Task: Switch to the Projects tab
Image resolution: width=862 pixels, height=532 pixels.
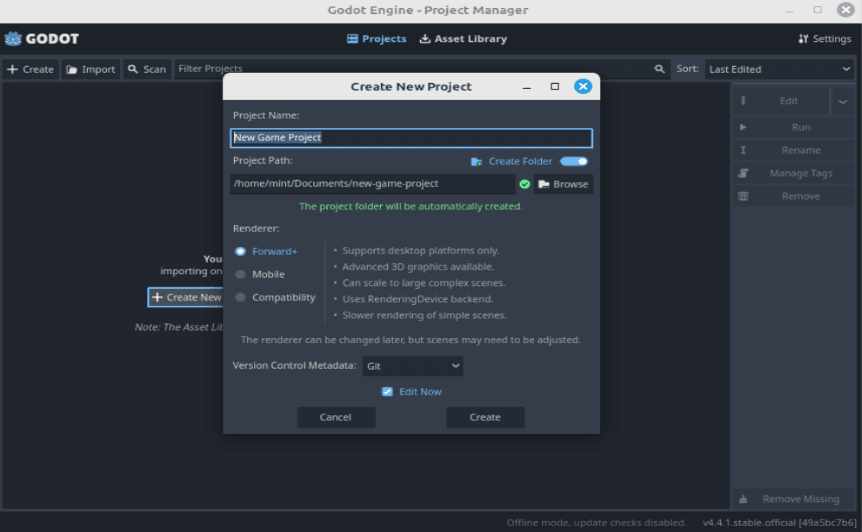Action: (x=376, y=39)
